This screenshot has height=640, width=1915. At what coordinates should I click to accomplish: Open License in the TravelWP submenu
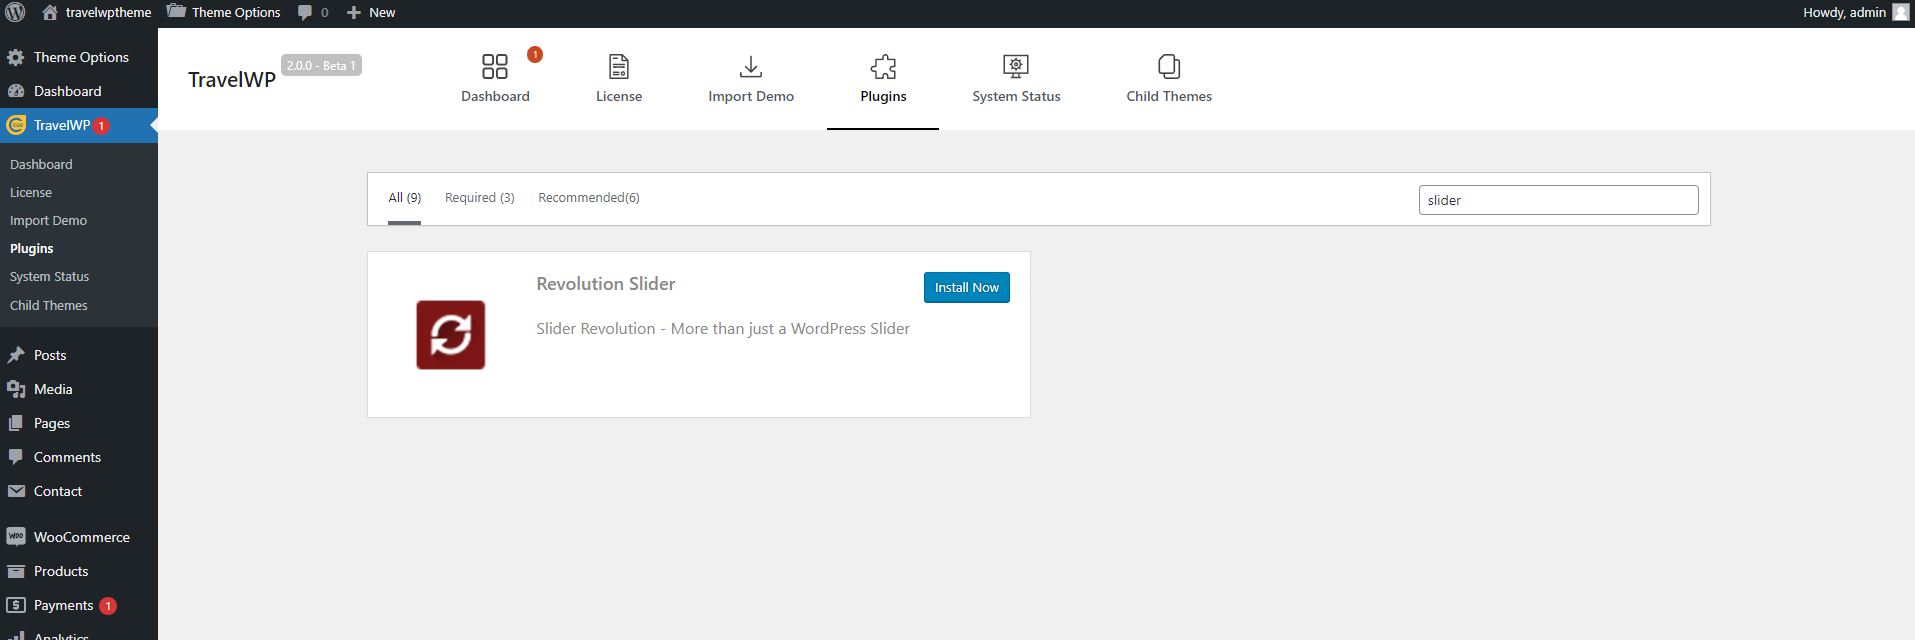point(31,192)
